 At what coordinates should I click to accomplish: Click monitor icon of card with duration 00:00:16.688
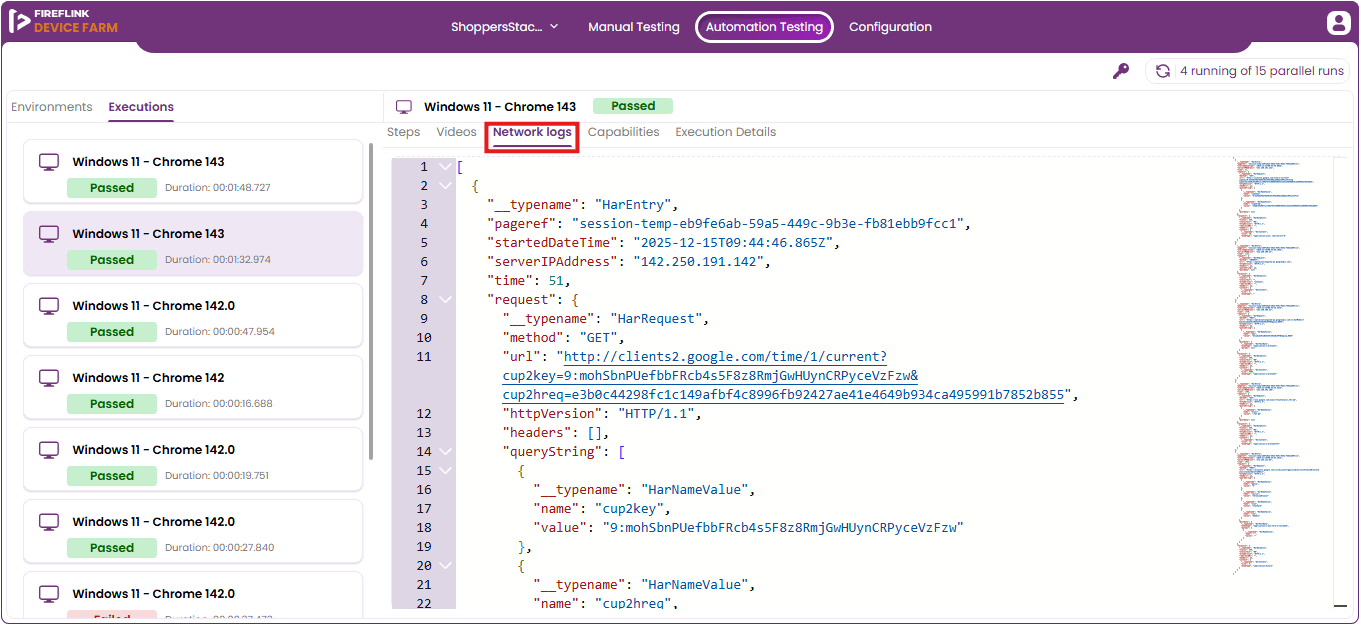(x=48, y=378)
